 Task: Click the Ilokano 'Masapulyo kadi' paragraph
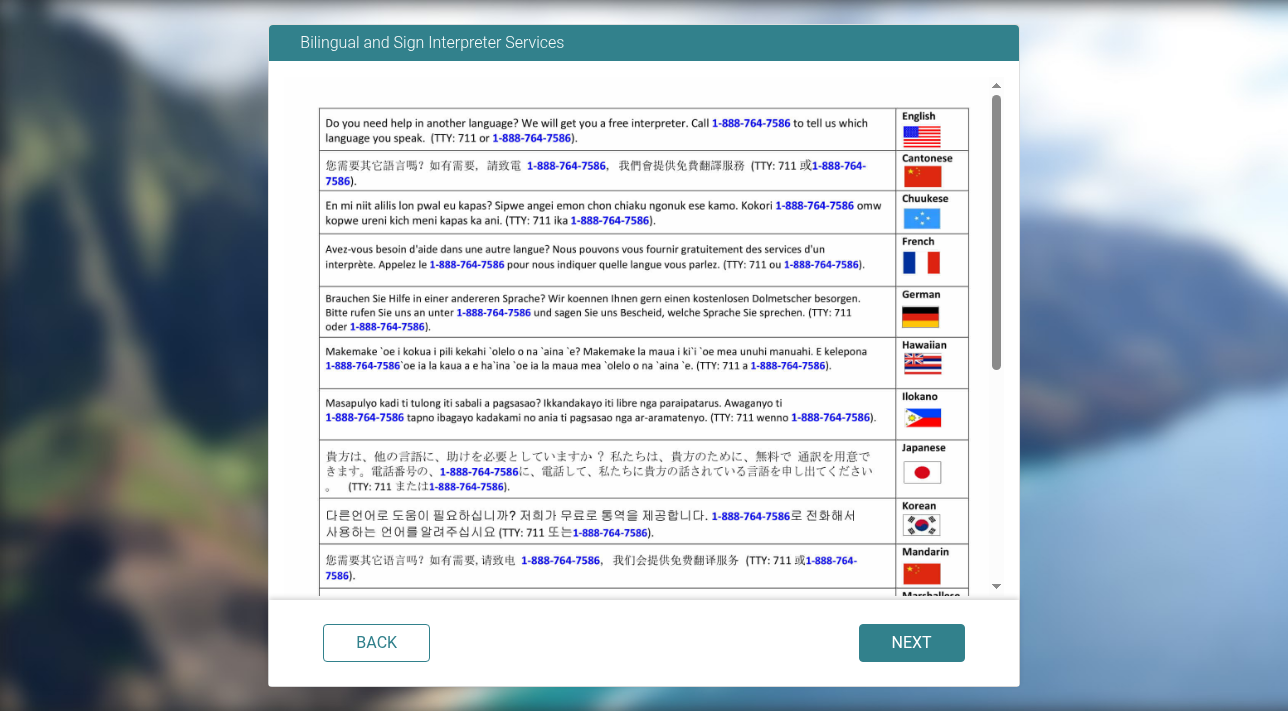click(x=600, y=410)
